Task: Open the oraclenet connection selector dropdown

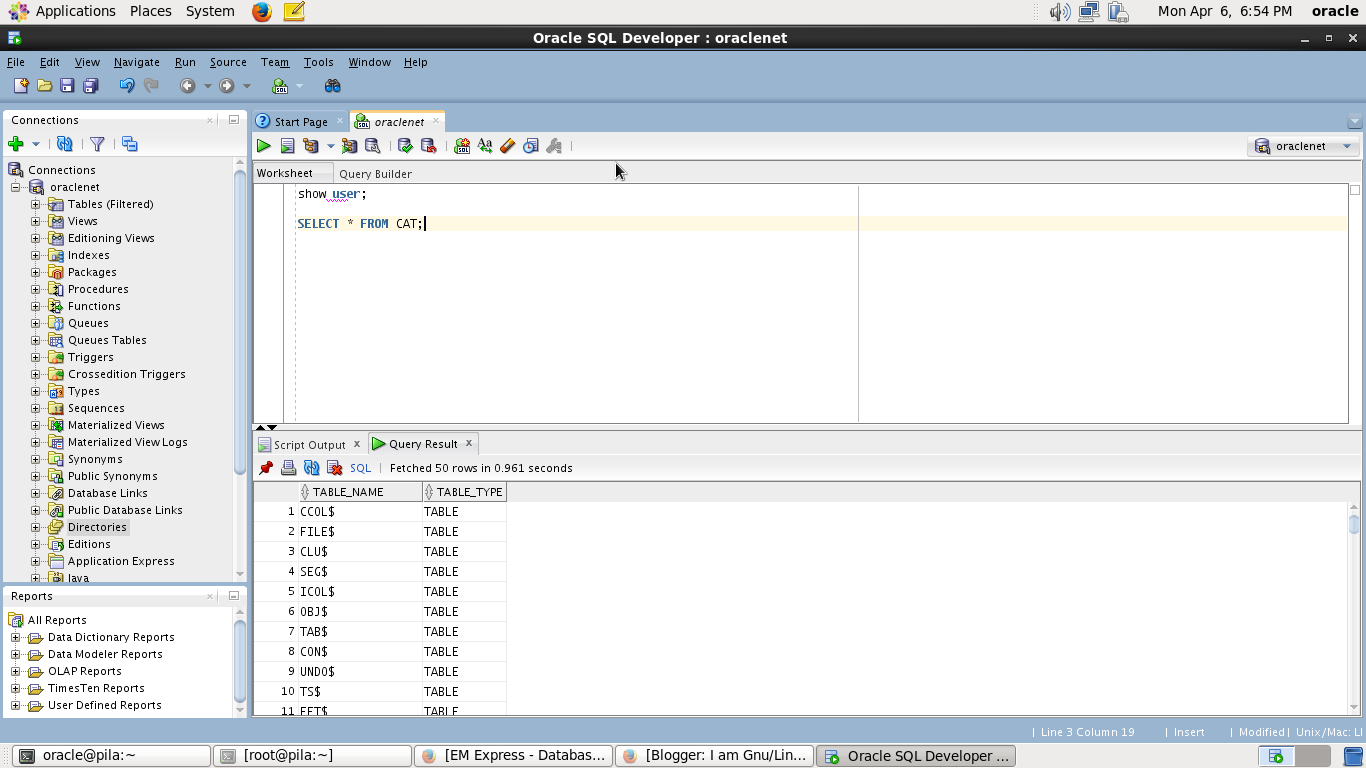Action: click(1347, 146)
